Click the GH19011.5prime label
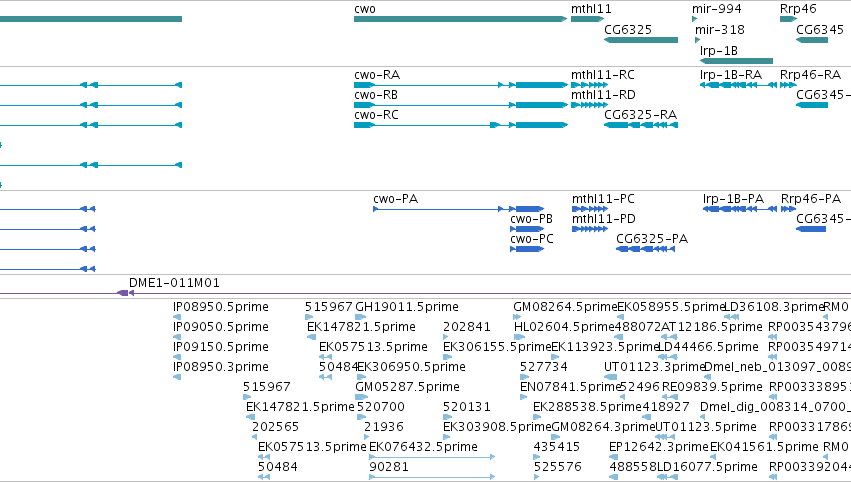The image size is (851, 482). coord(407,307)
